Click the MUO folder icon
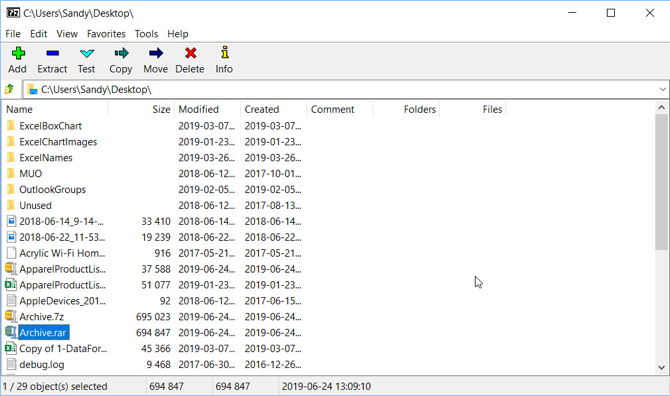 [x=11, y=173]
